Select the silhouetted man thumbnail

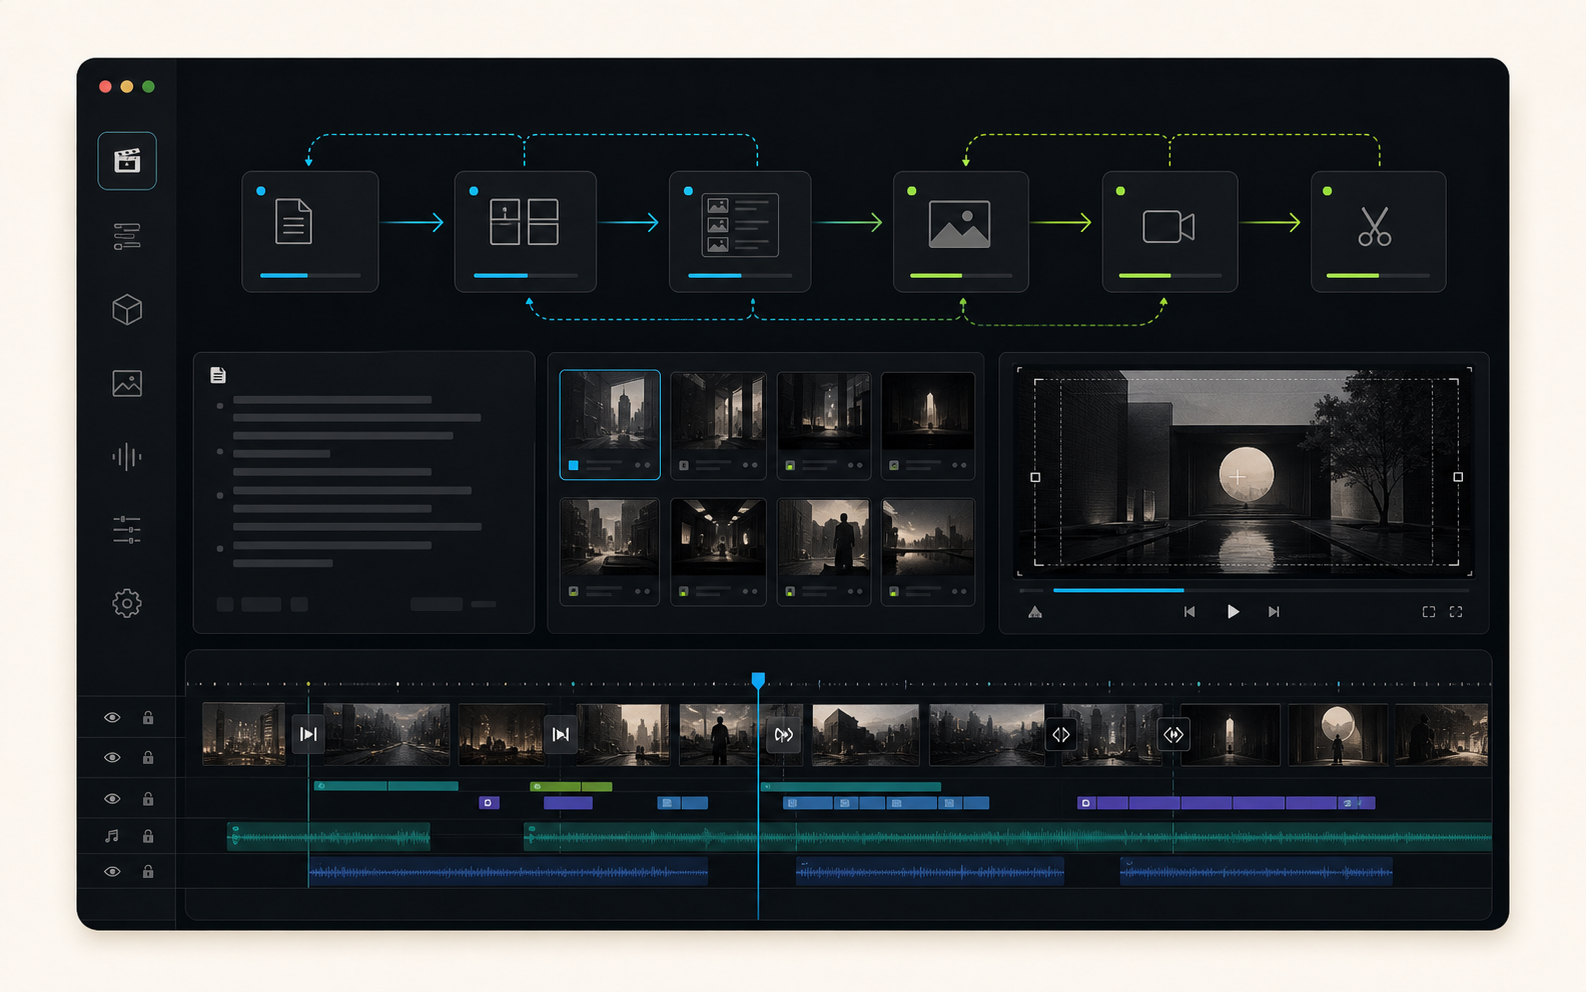pyautogui.click(x=823, y=551)
